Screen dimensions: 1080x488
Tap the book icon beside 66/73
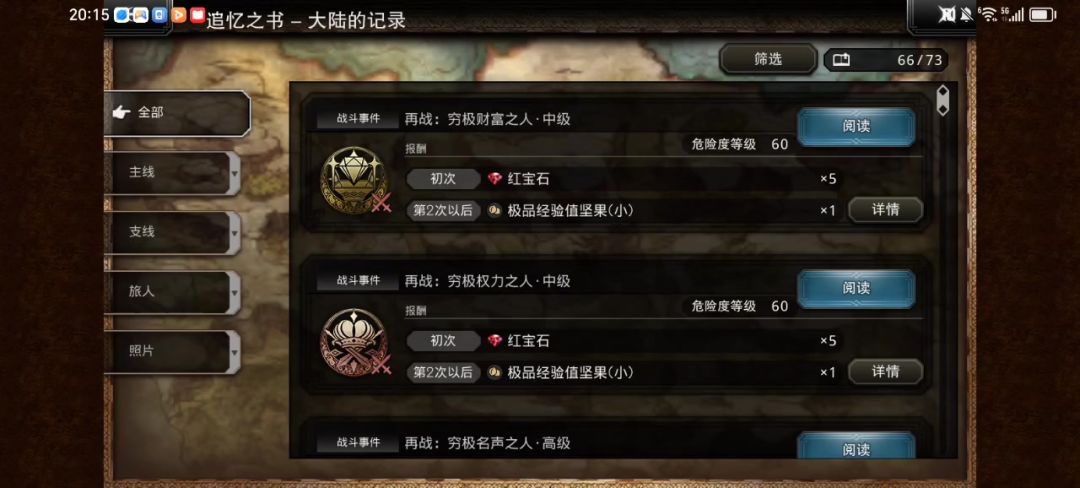(842, 60)
